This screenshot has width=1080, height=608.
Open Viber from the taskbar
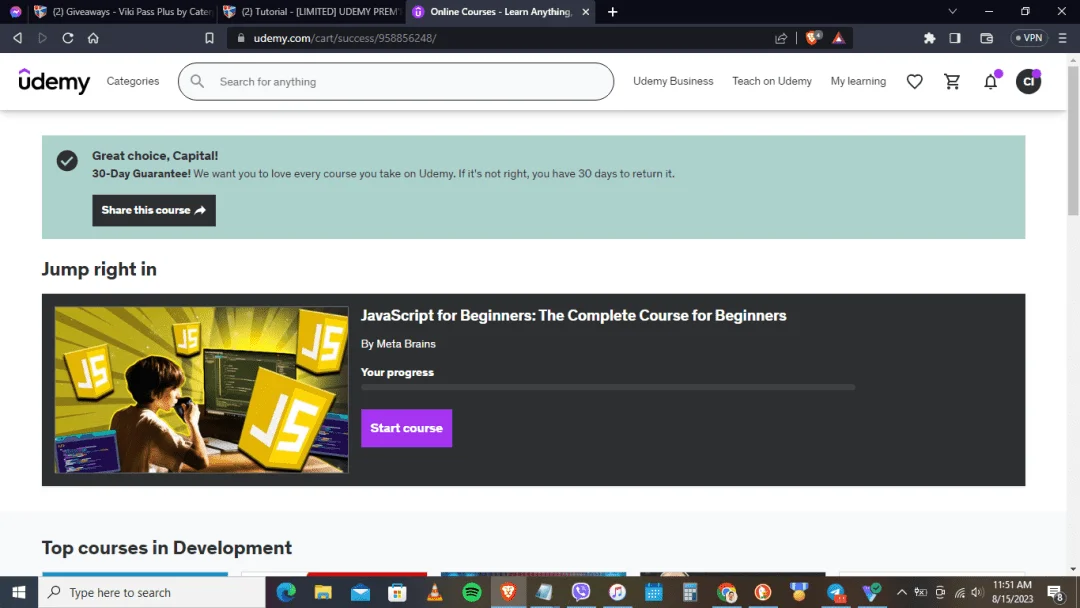581,592
